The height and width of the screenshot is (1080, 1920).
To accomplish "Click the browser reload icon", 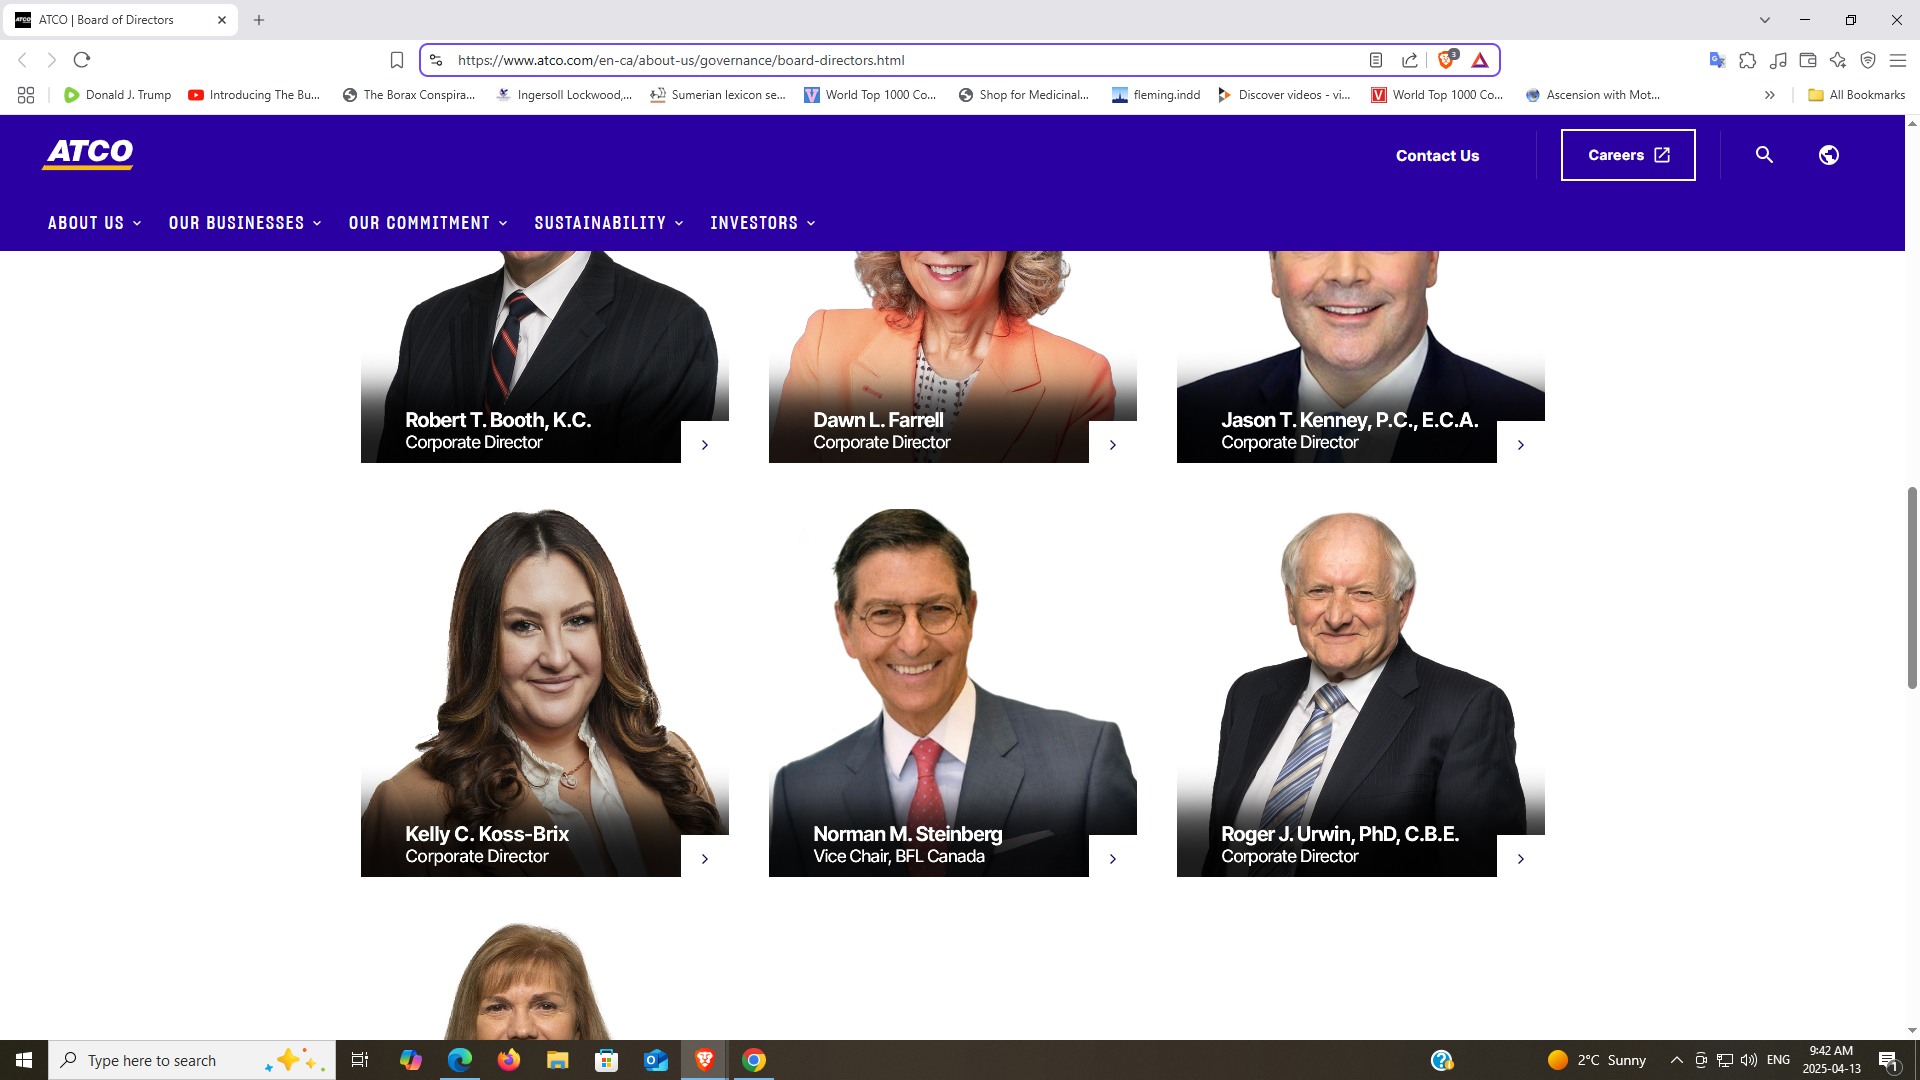I will pyautogui.click(x=82, y=60).
